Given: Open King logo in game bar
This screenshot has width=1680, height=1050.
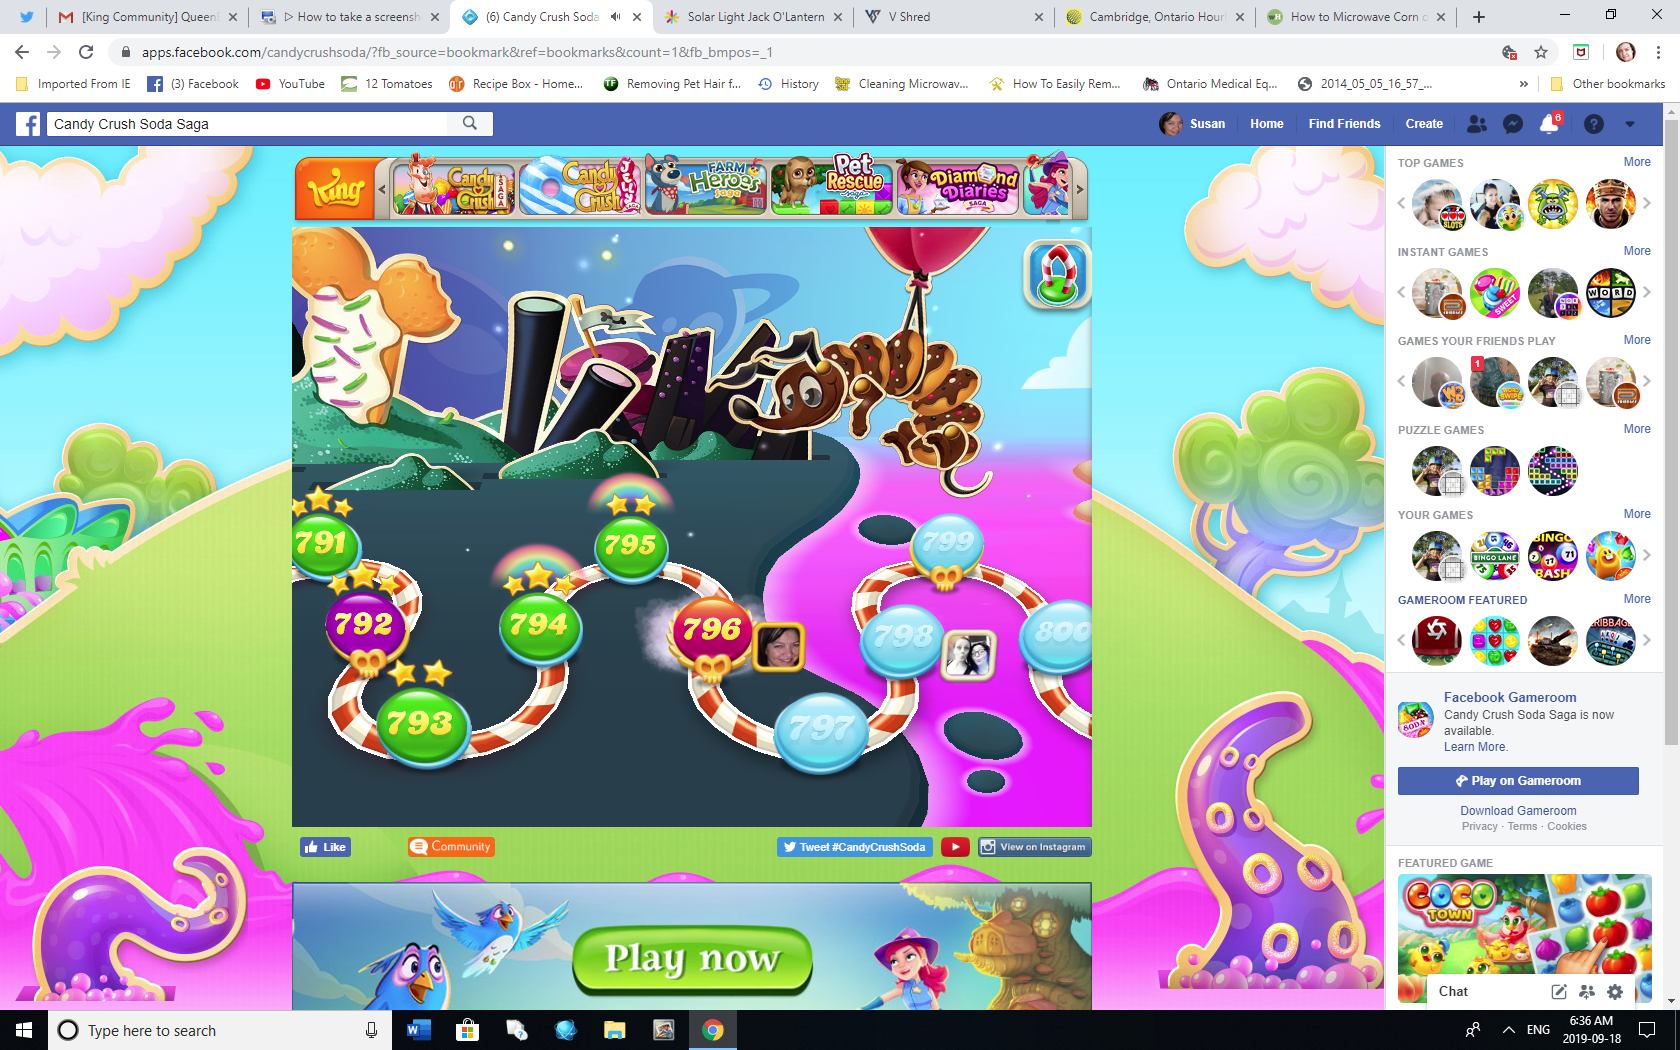Looking at the screenshot, I should (336, 188).
